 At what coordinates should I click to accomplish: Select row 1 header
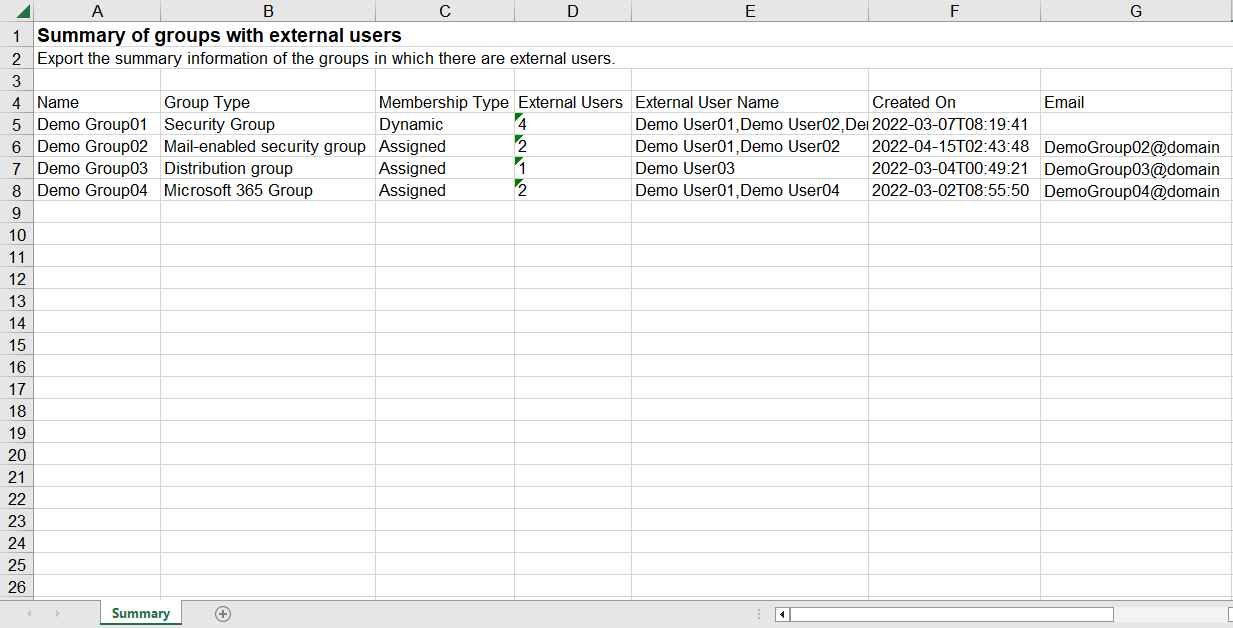pos(15,35)
